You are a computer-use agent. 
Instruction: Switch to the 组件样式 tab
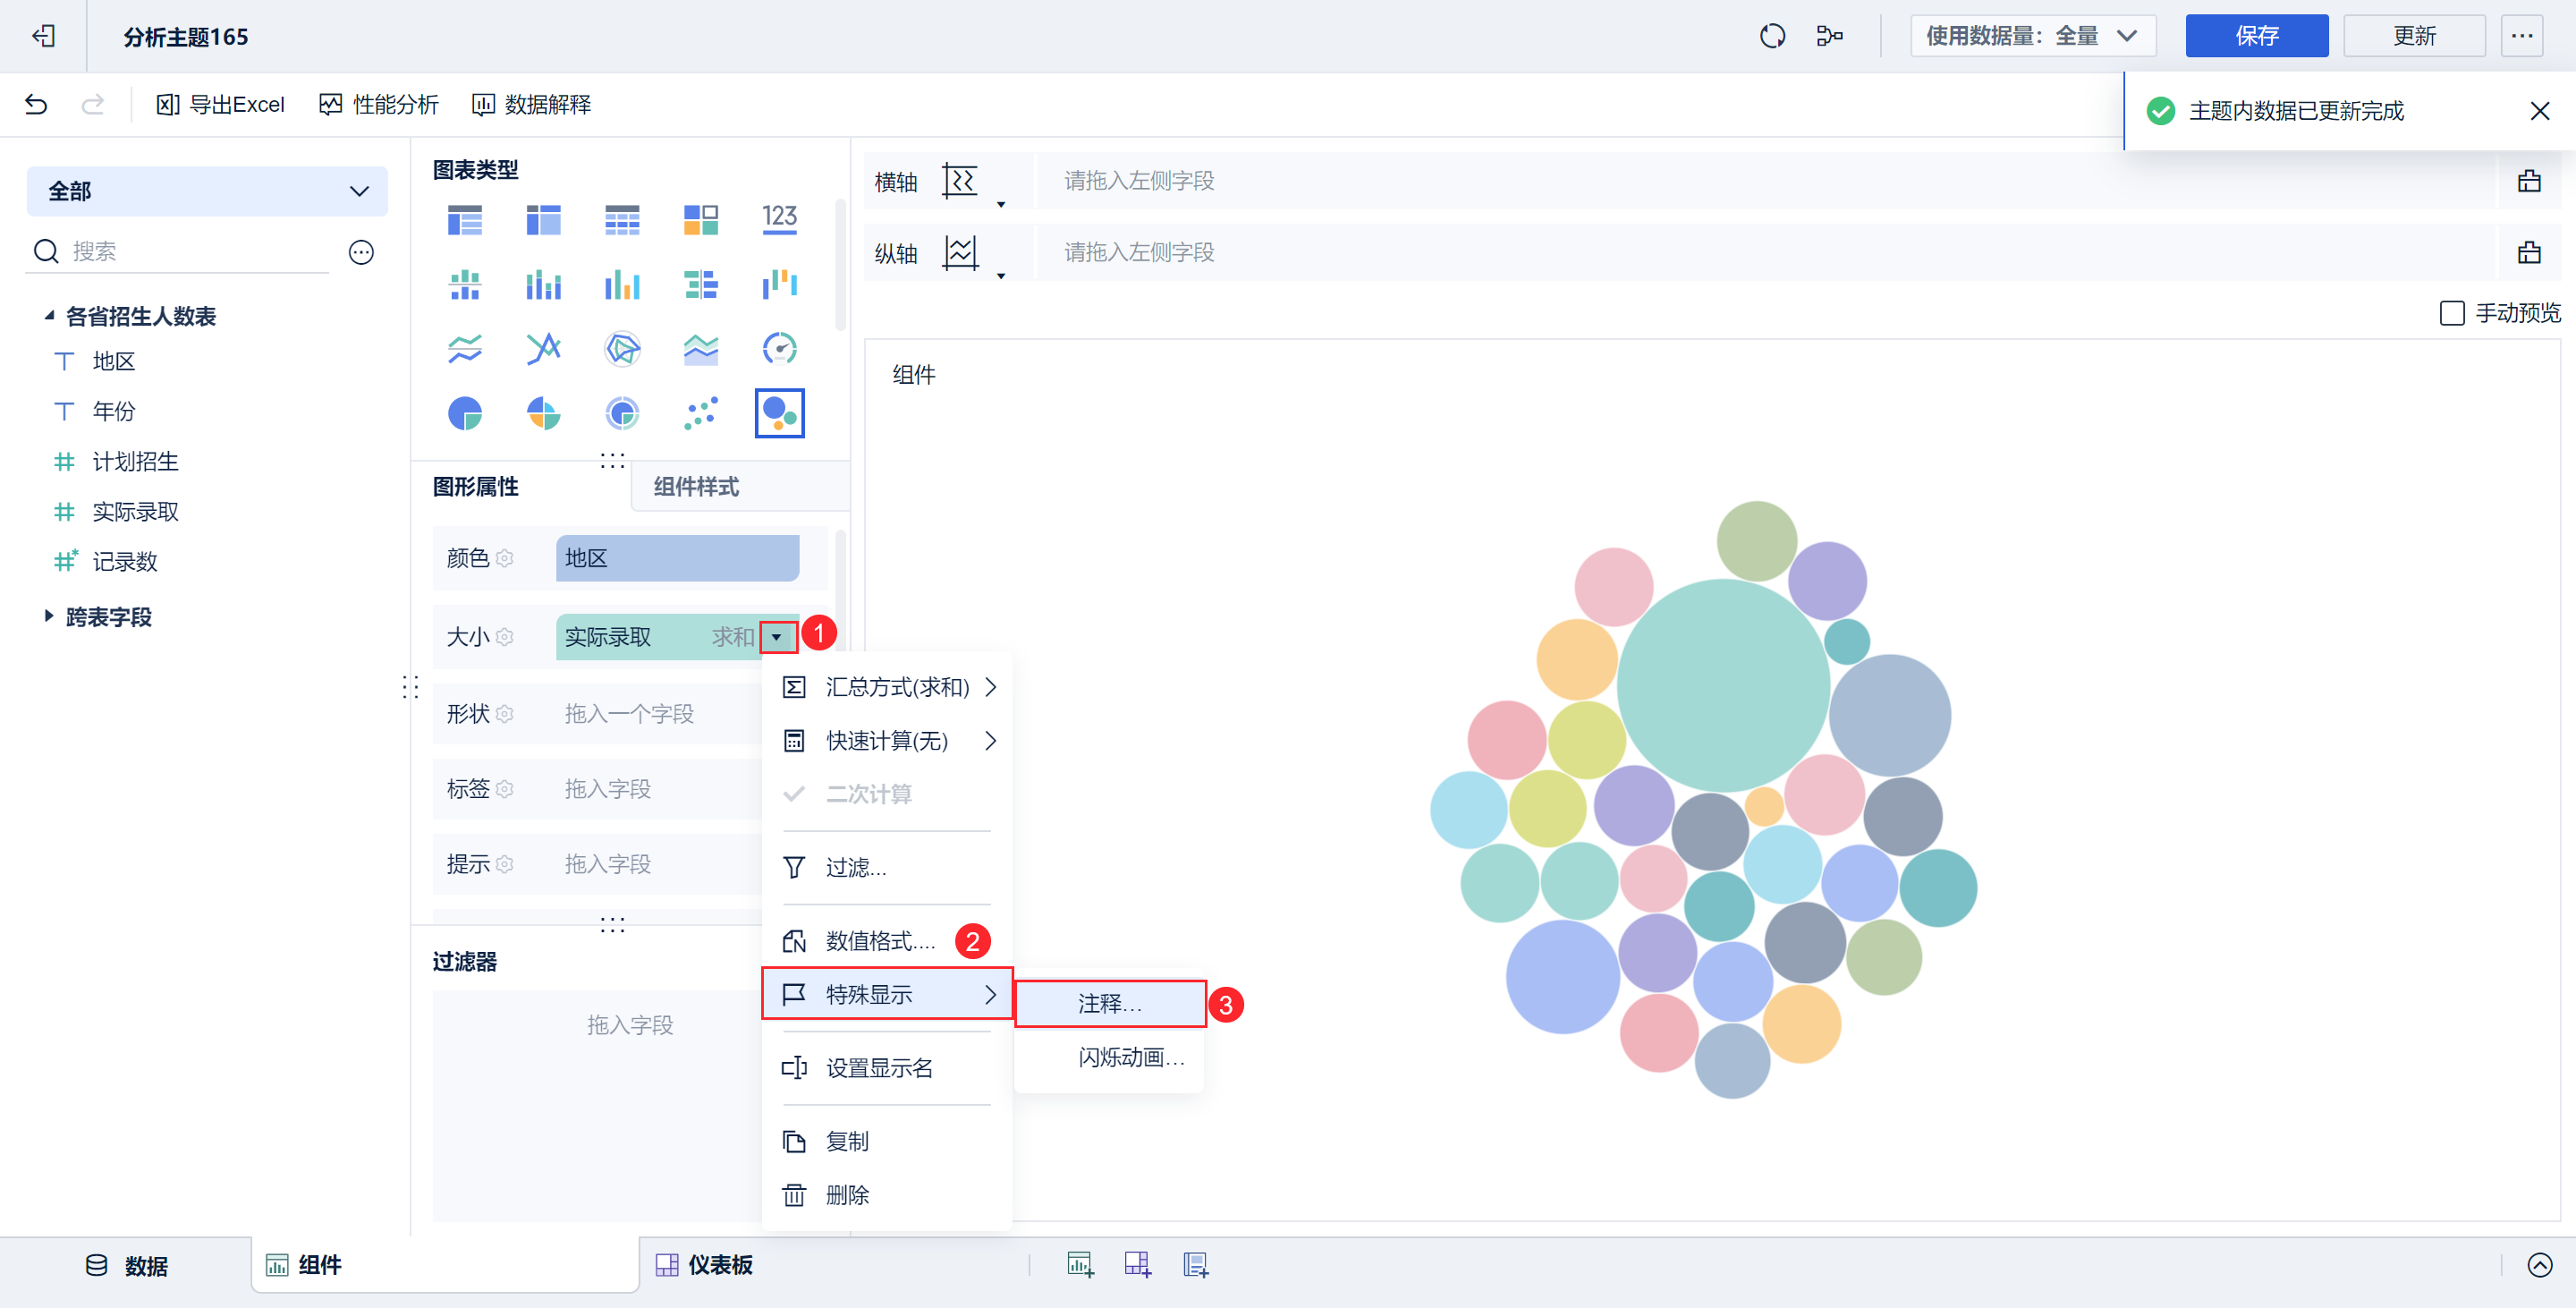697,487
